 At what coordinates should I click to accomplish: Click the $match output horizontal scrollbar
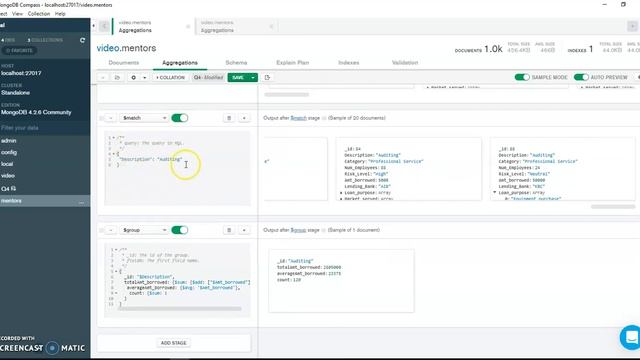click(613, 207)
